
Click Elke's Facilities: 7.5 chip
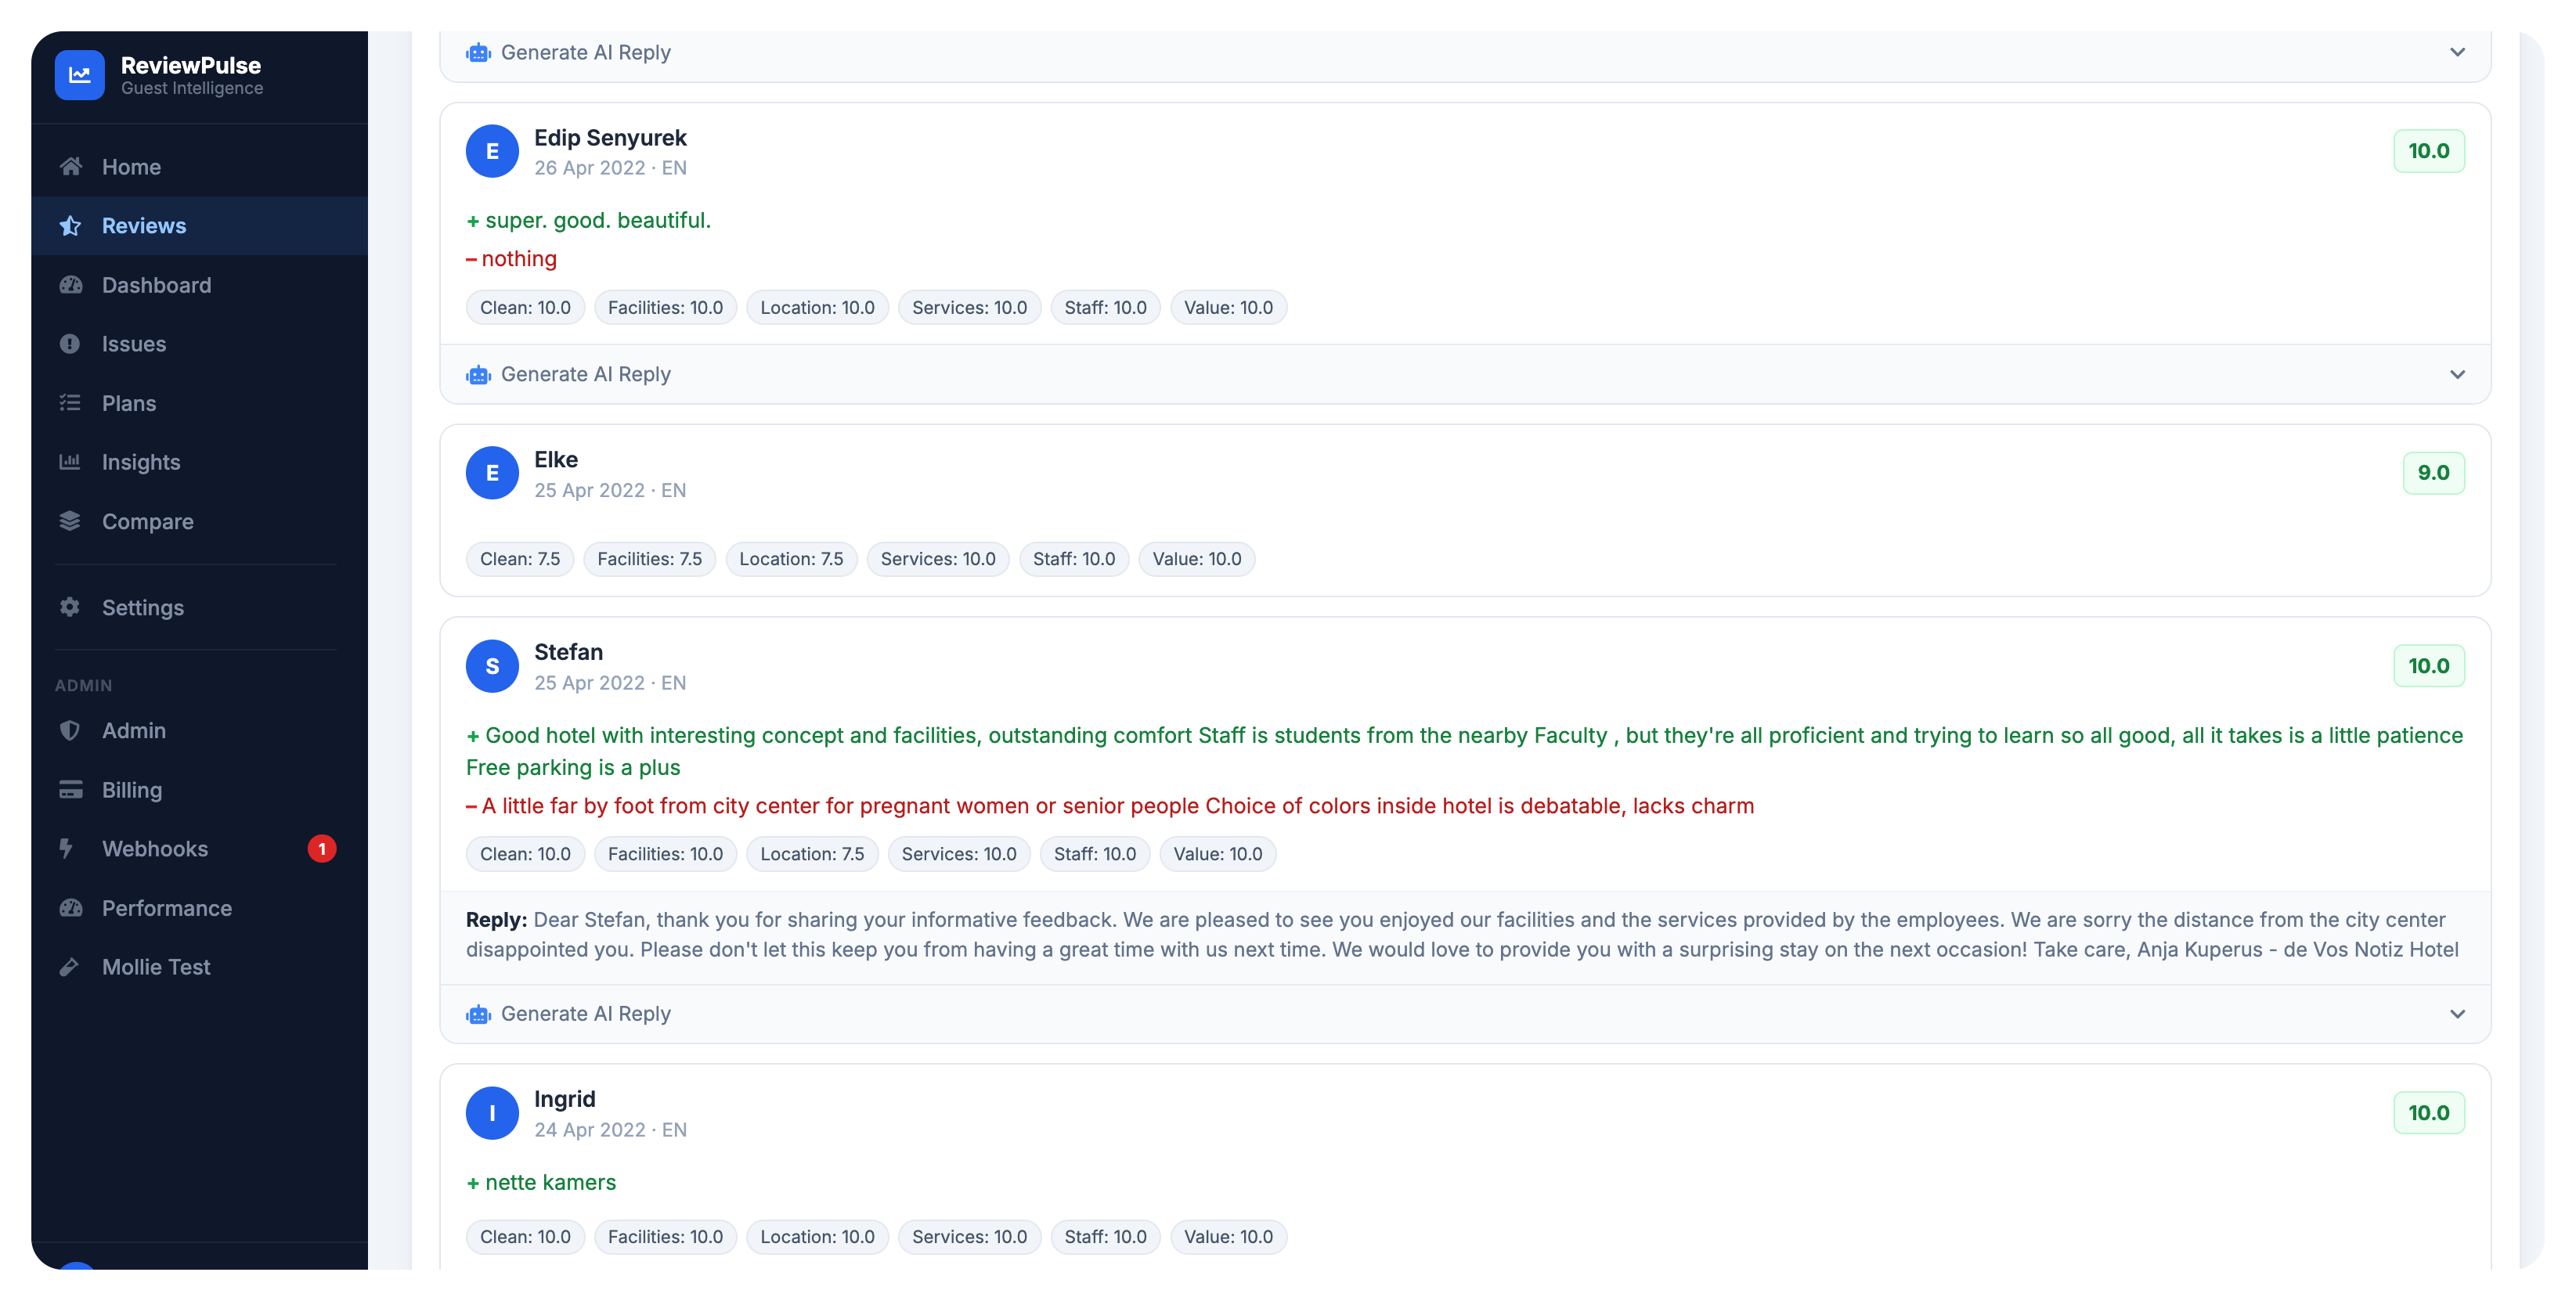point(649,559)
